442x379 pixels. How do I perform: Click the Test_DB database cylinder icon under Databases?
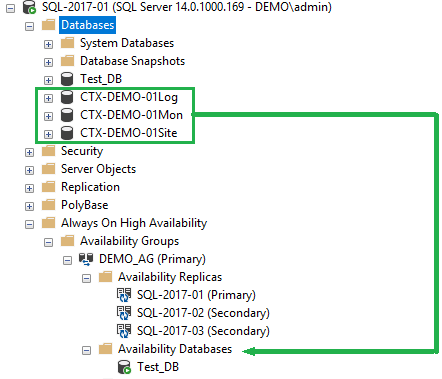coord(67,79)
